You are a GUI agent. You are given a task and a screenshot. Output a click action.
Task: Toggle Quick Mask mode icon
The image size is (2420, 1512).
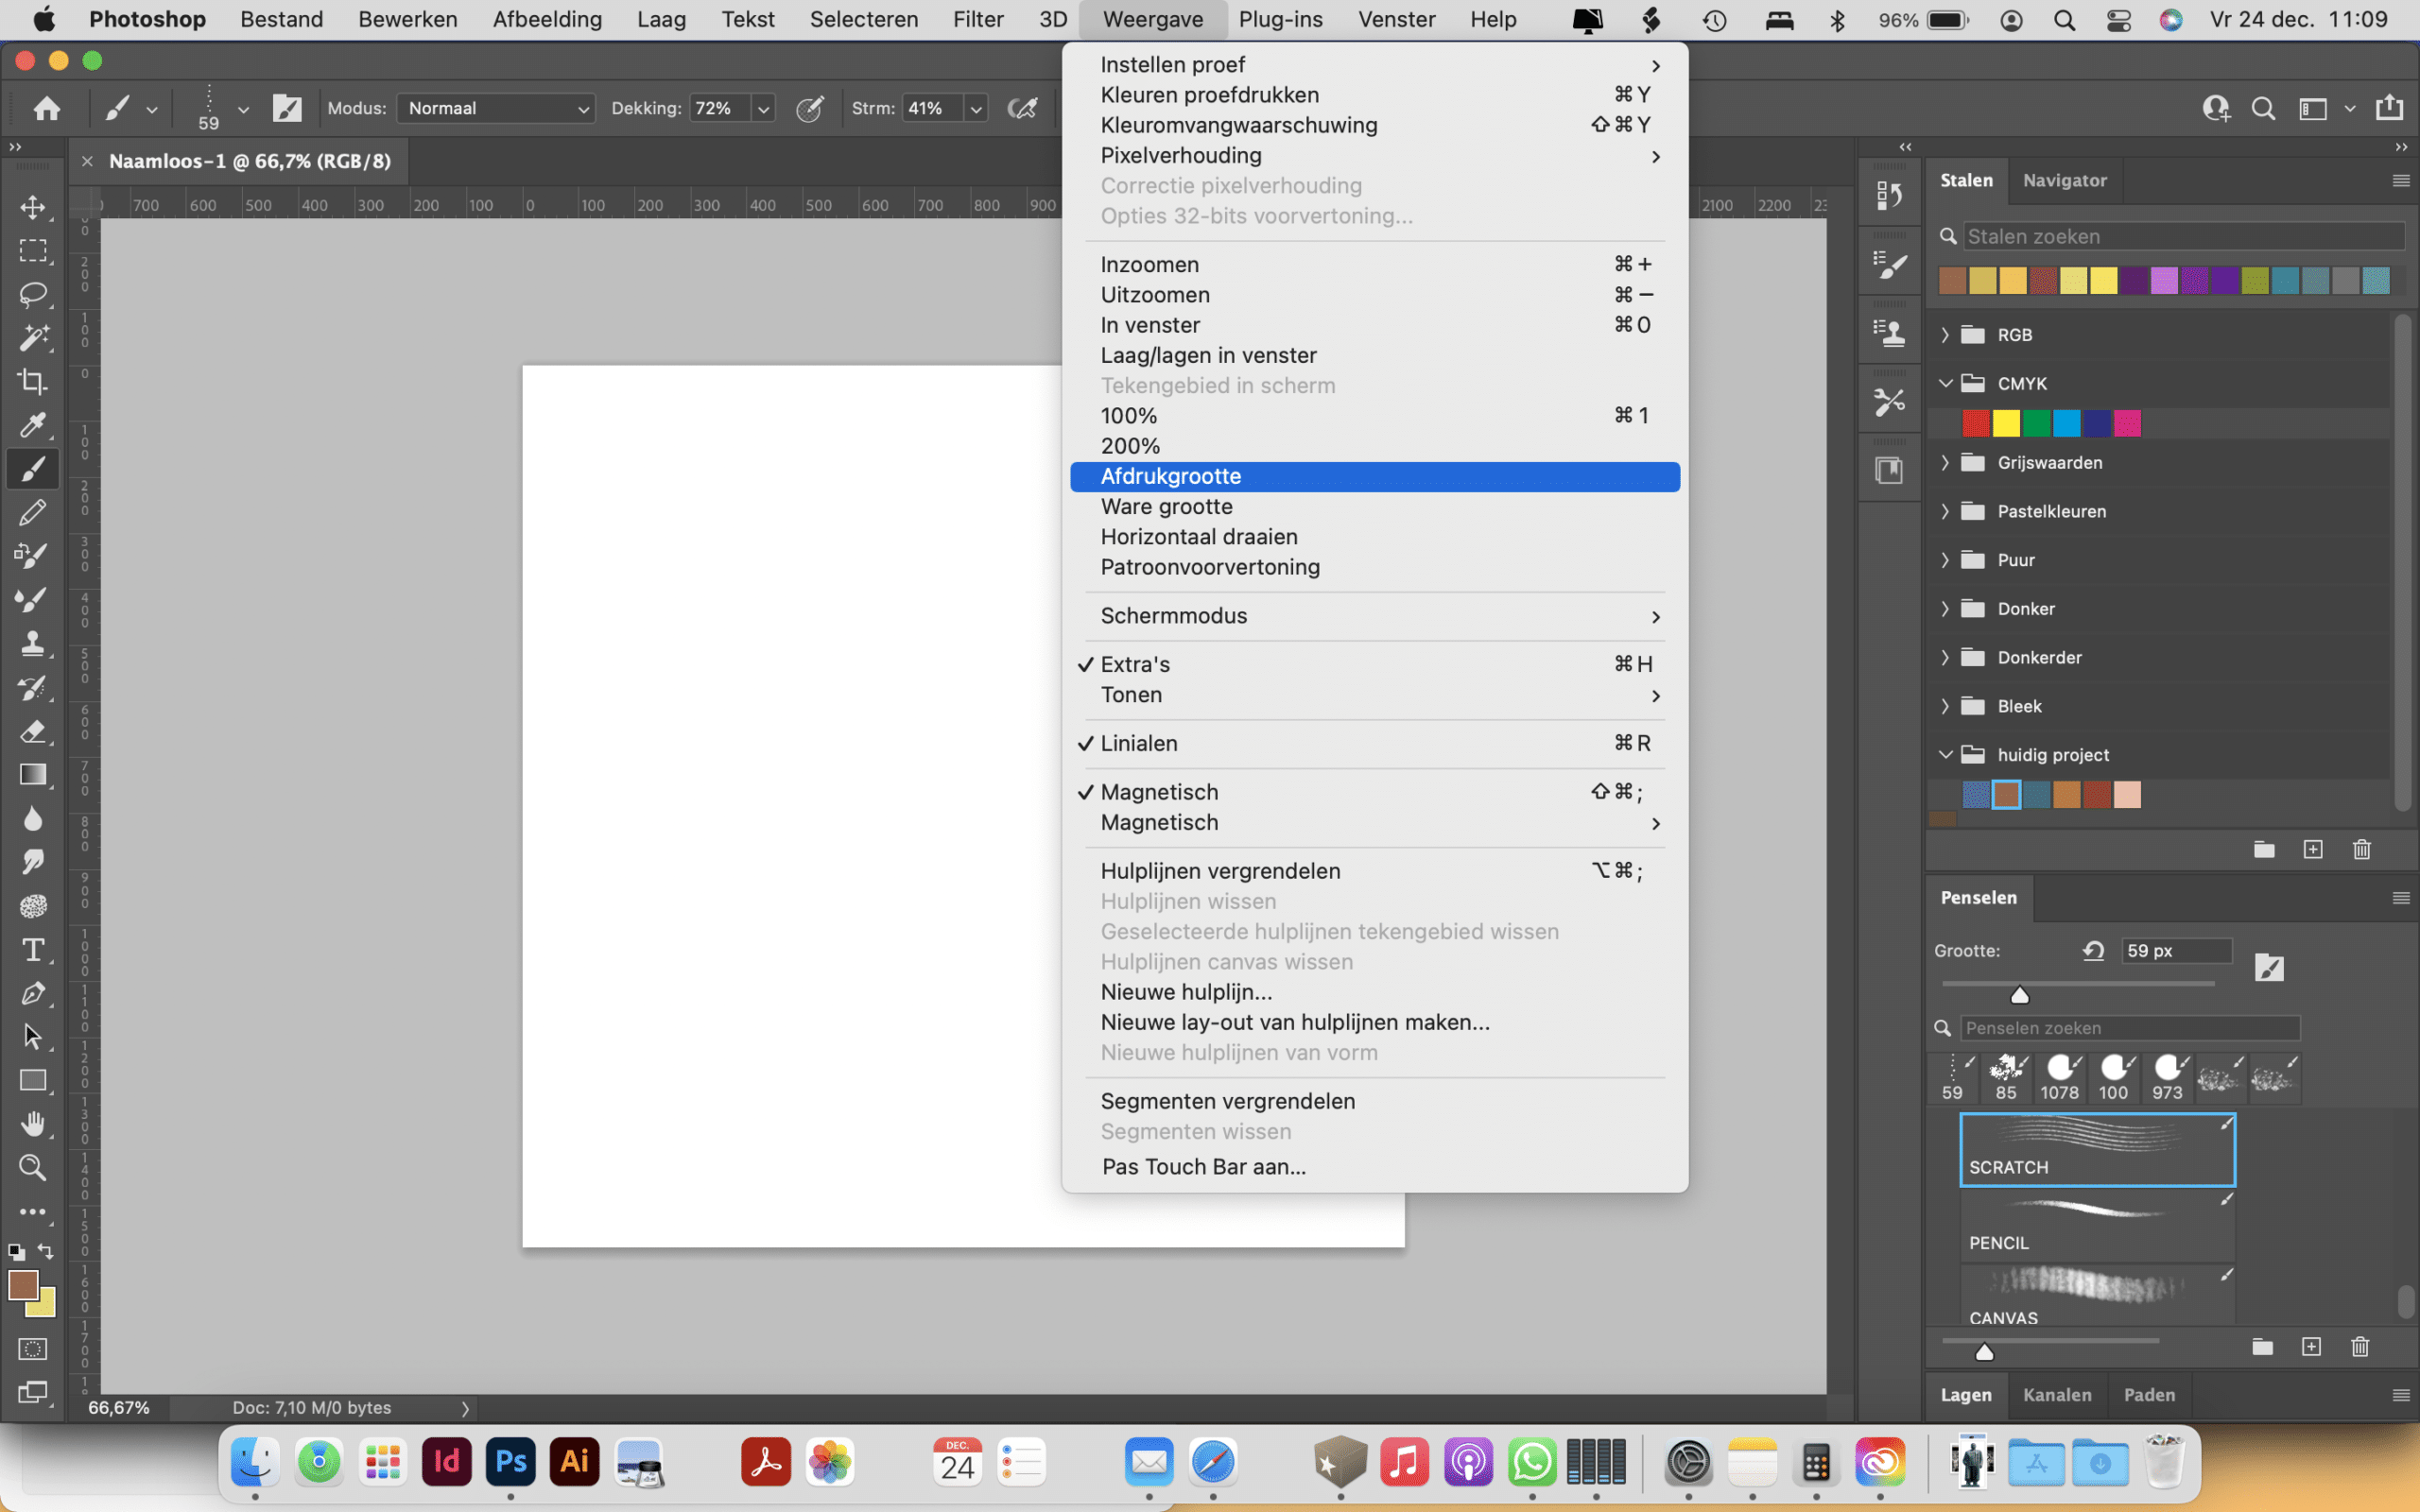(x=33, y=1349)
